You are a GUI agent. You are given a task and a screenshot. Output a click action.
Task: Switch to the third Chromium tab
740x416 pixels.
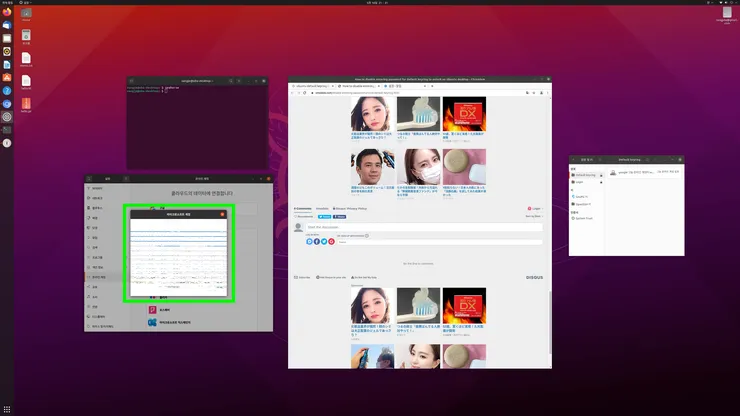[405, 86]
